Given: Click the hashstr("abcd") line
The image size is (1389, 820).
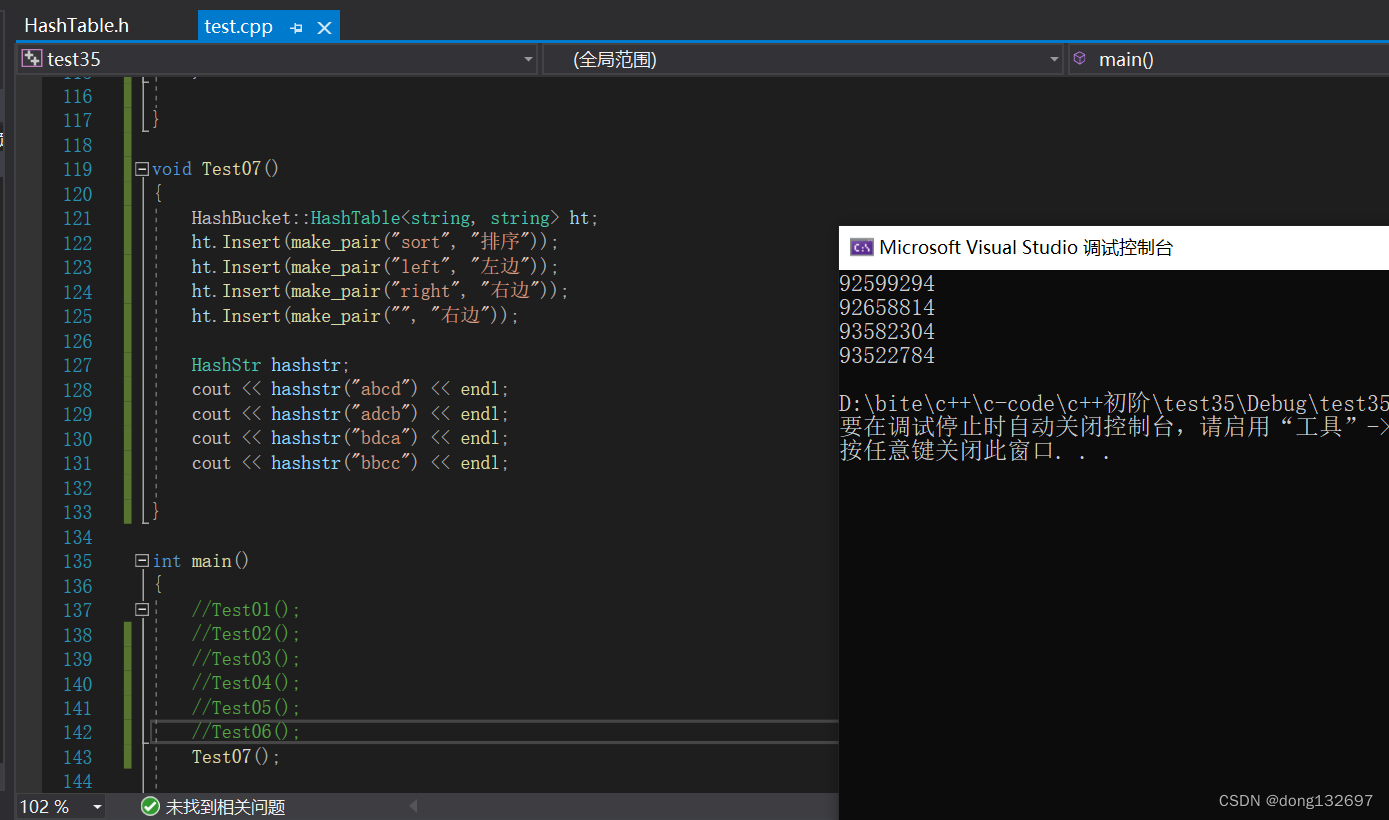Looking at the screenshot, I should (351, 389).
